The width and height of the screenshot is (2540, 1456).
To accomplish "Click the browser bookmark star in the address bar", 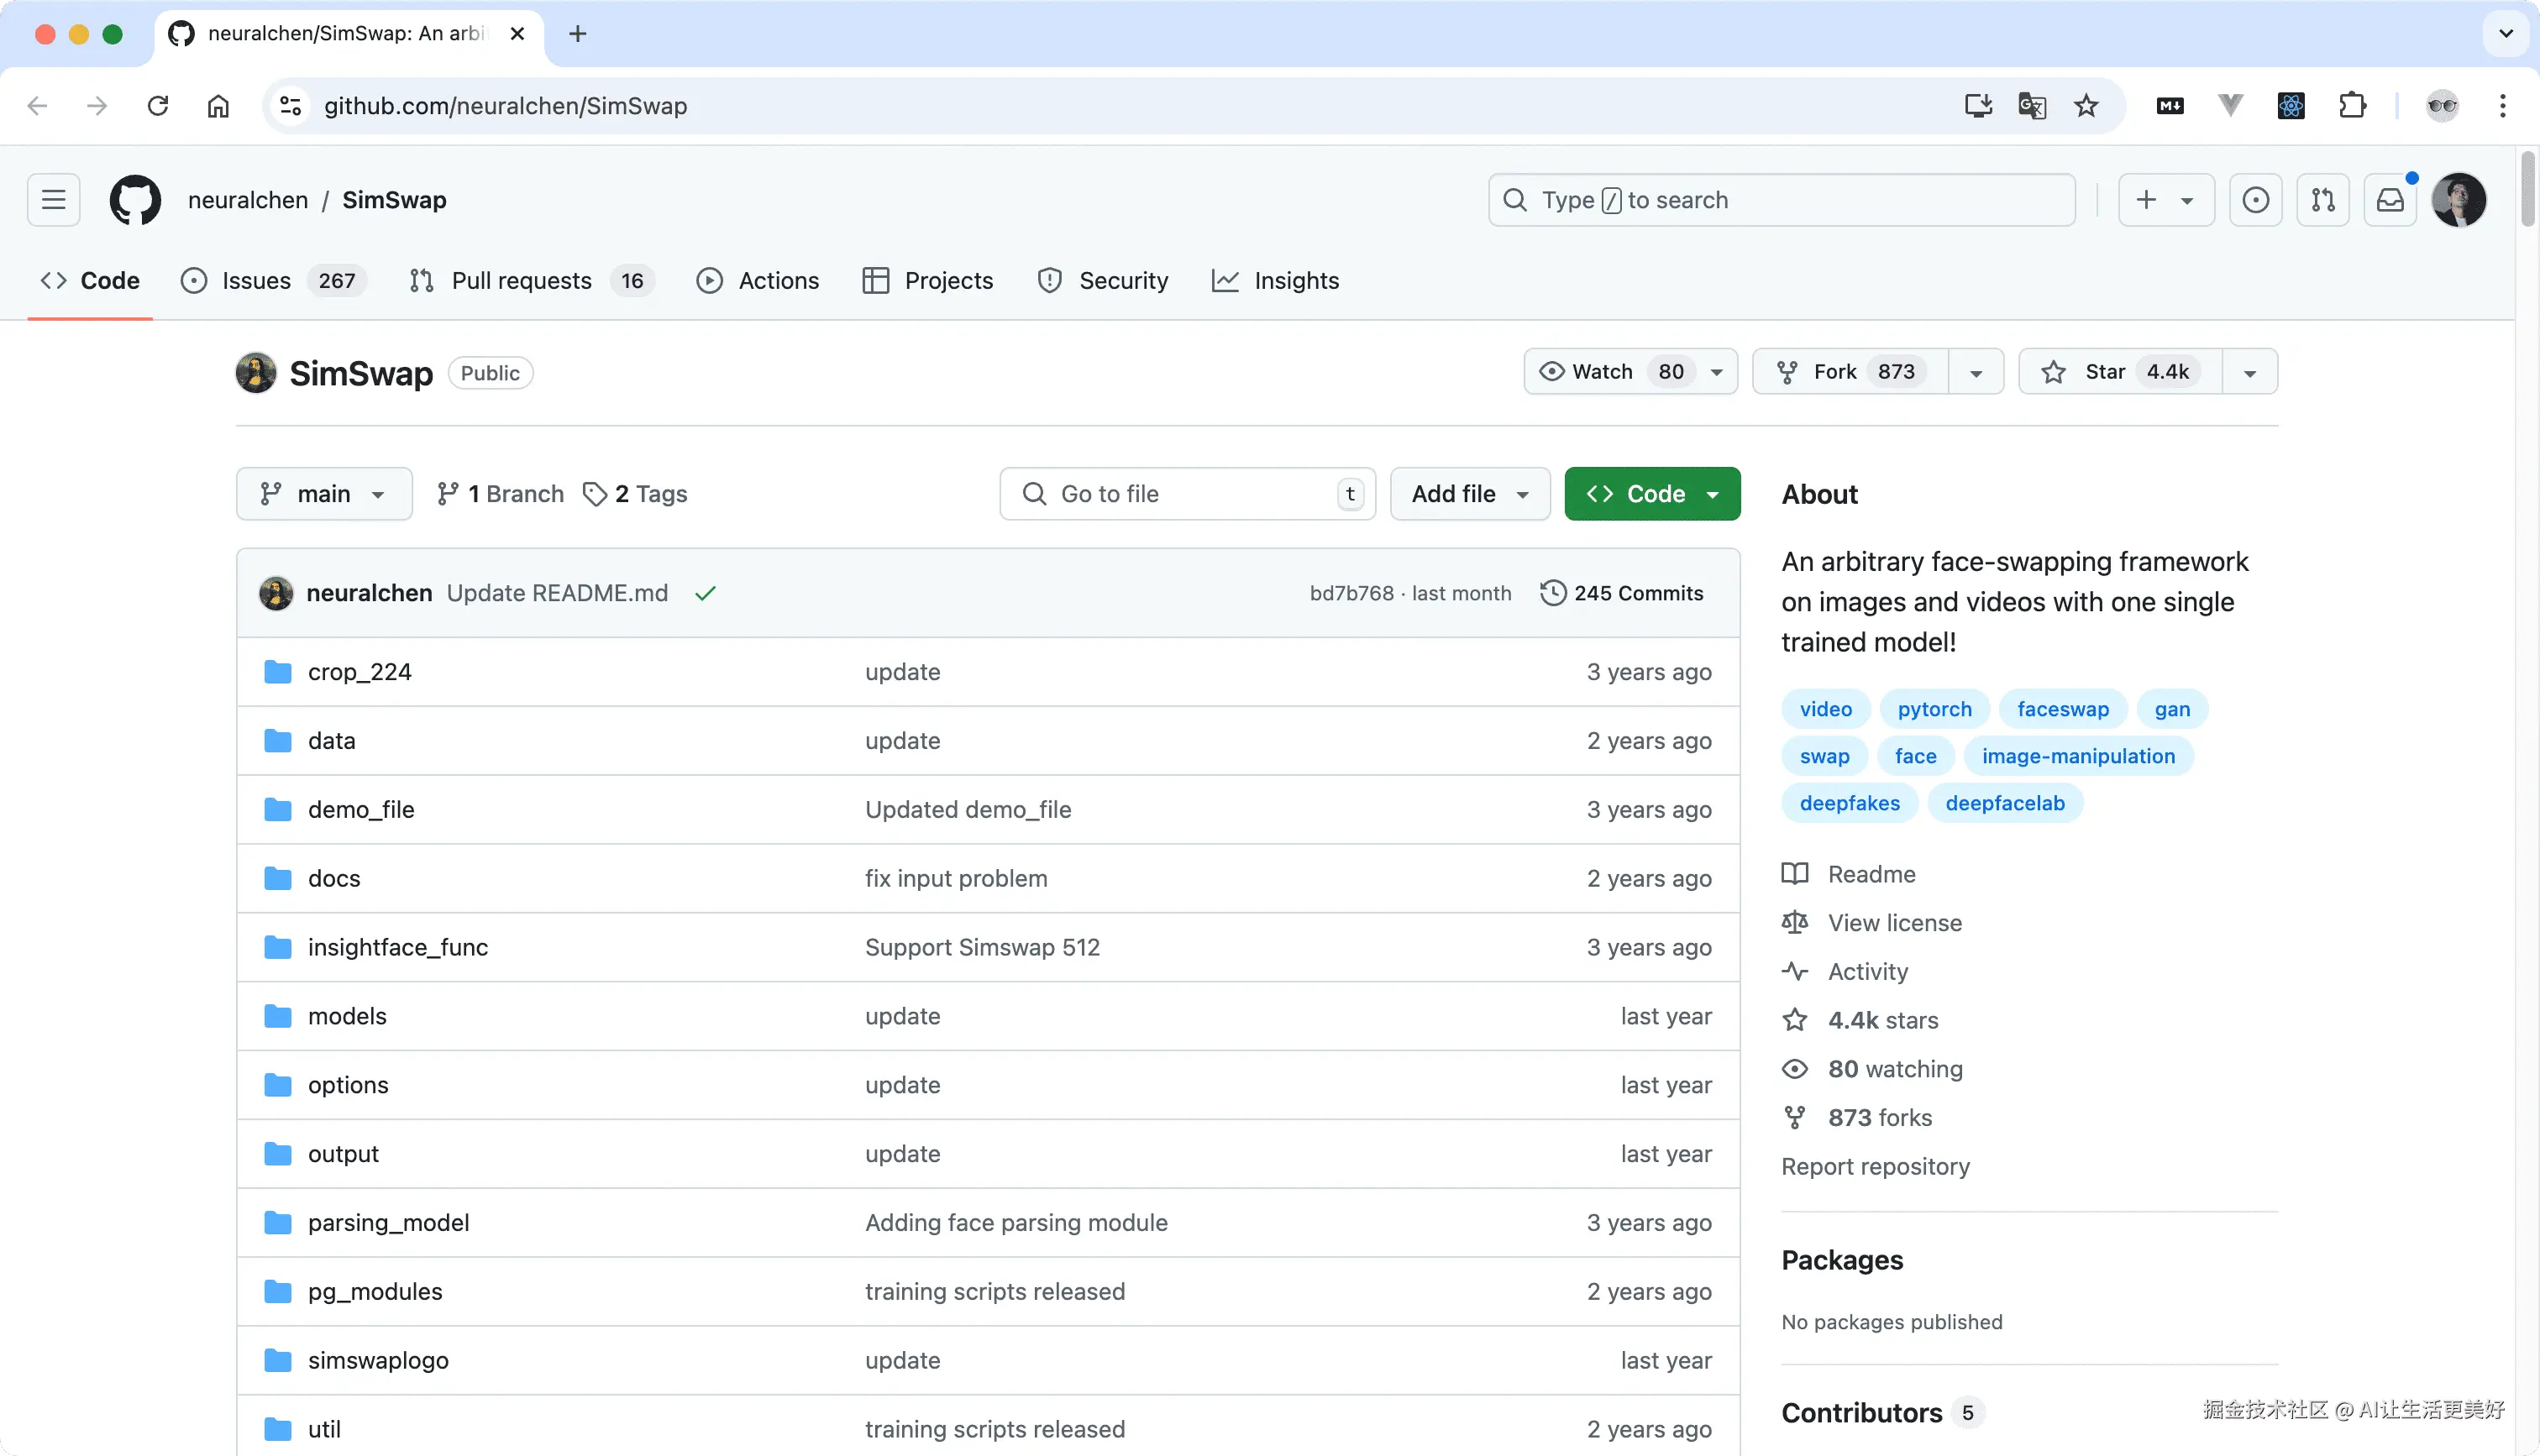I will pos(2086,105).
